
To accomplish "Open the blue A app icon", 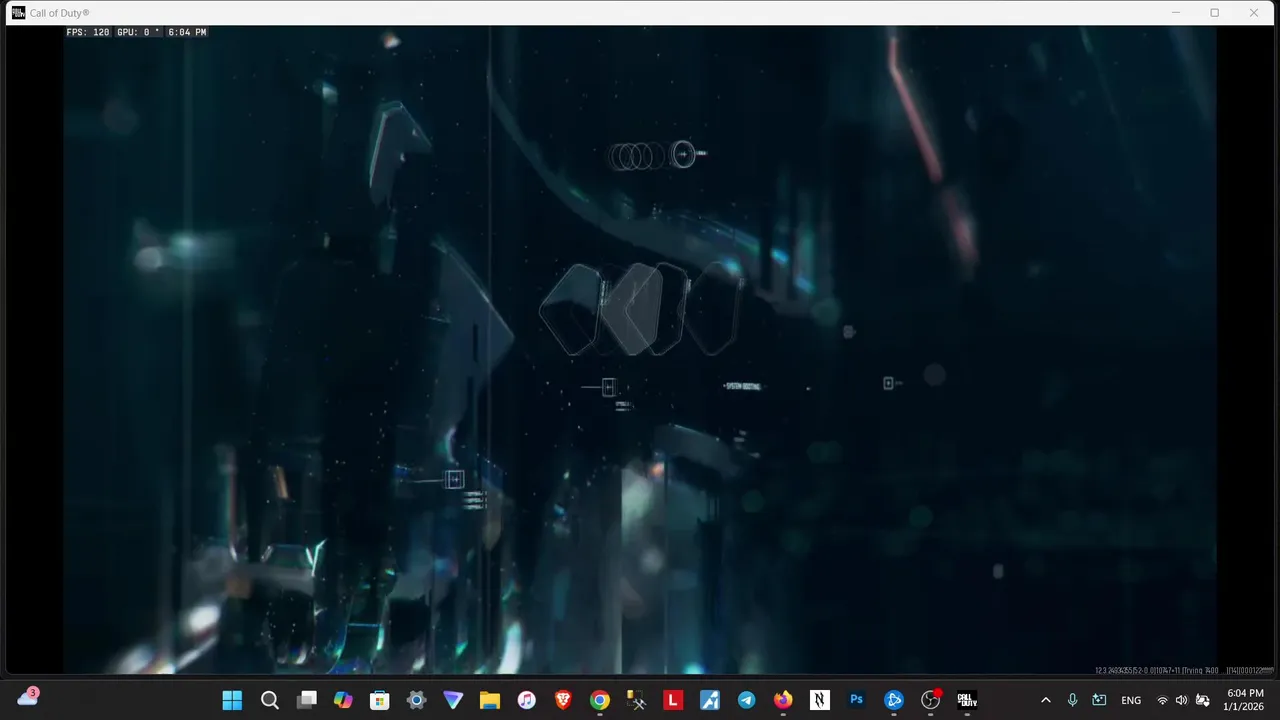I will 710,700.
